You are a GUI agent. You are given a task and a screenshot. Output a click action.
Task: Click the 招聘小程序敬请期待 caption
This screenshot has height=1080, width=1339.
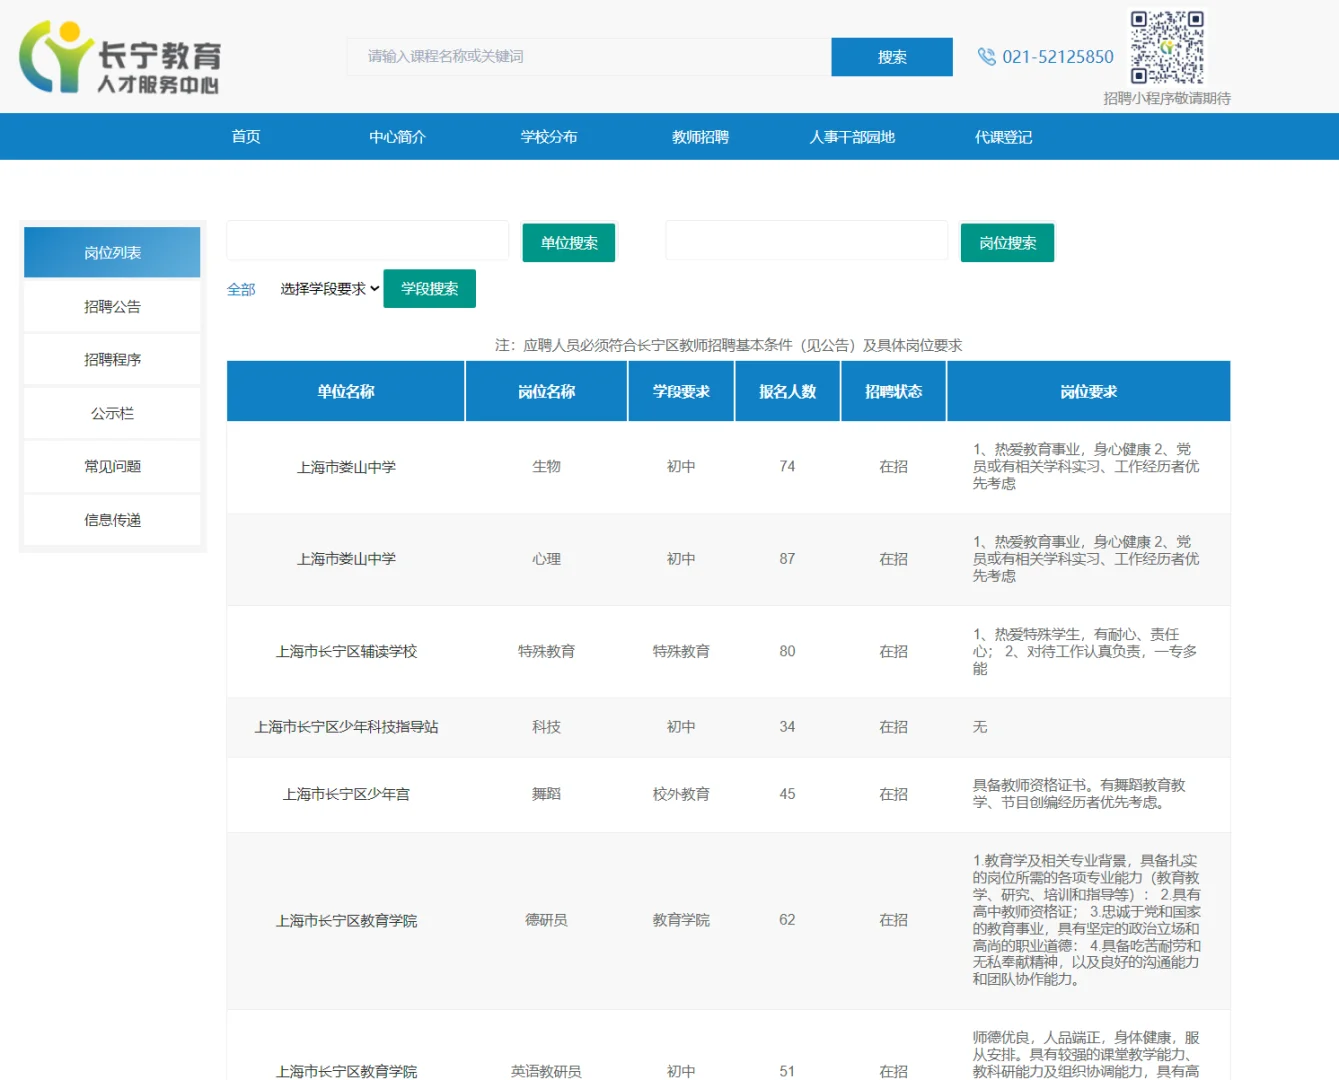1167,98
